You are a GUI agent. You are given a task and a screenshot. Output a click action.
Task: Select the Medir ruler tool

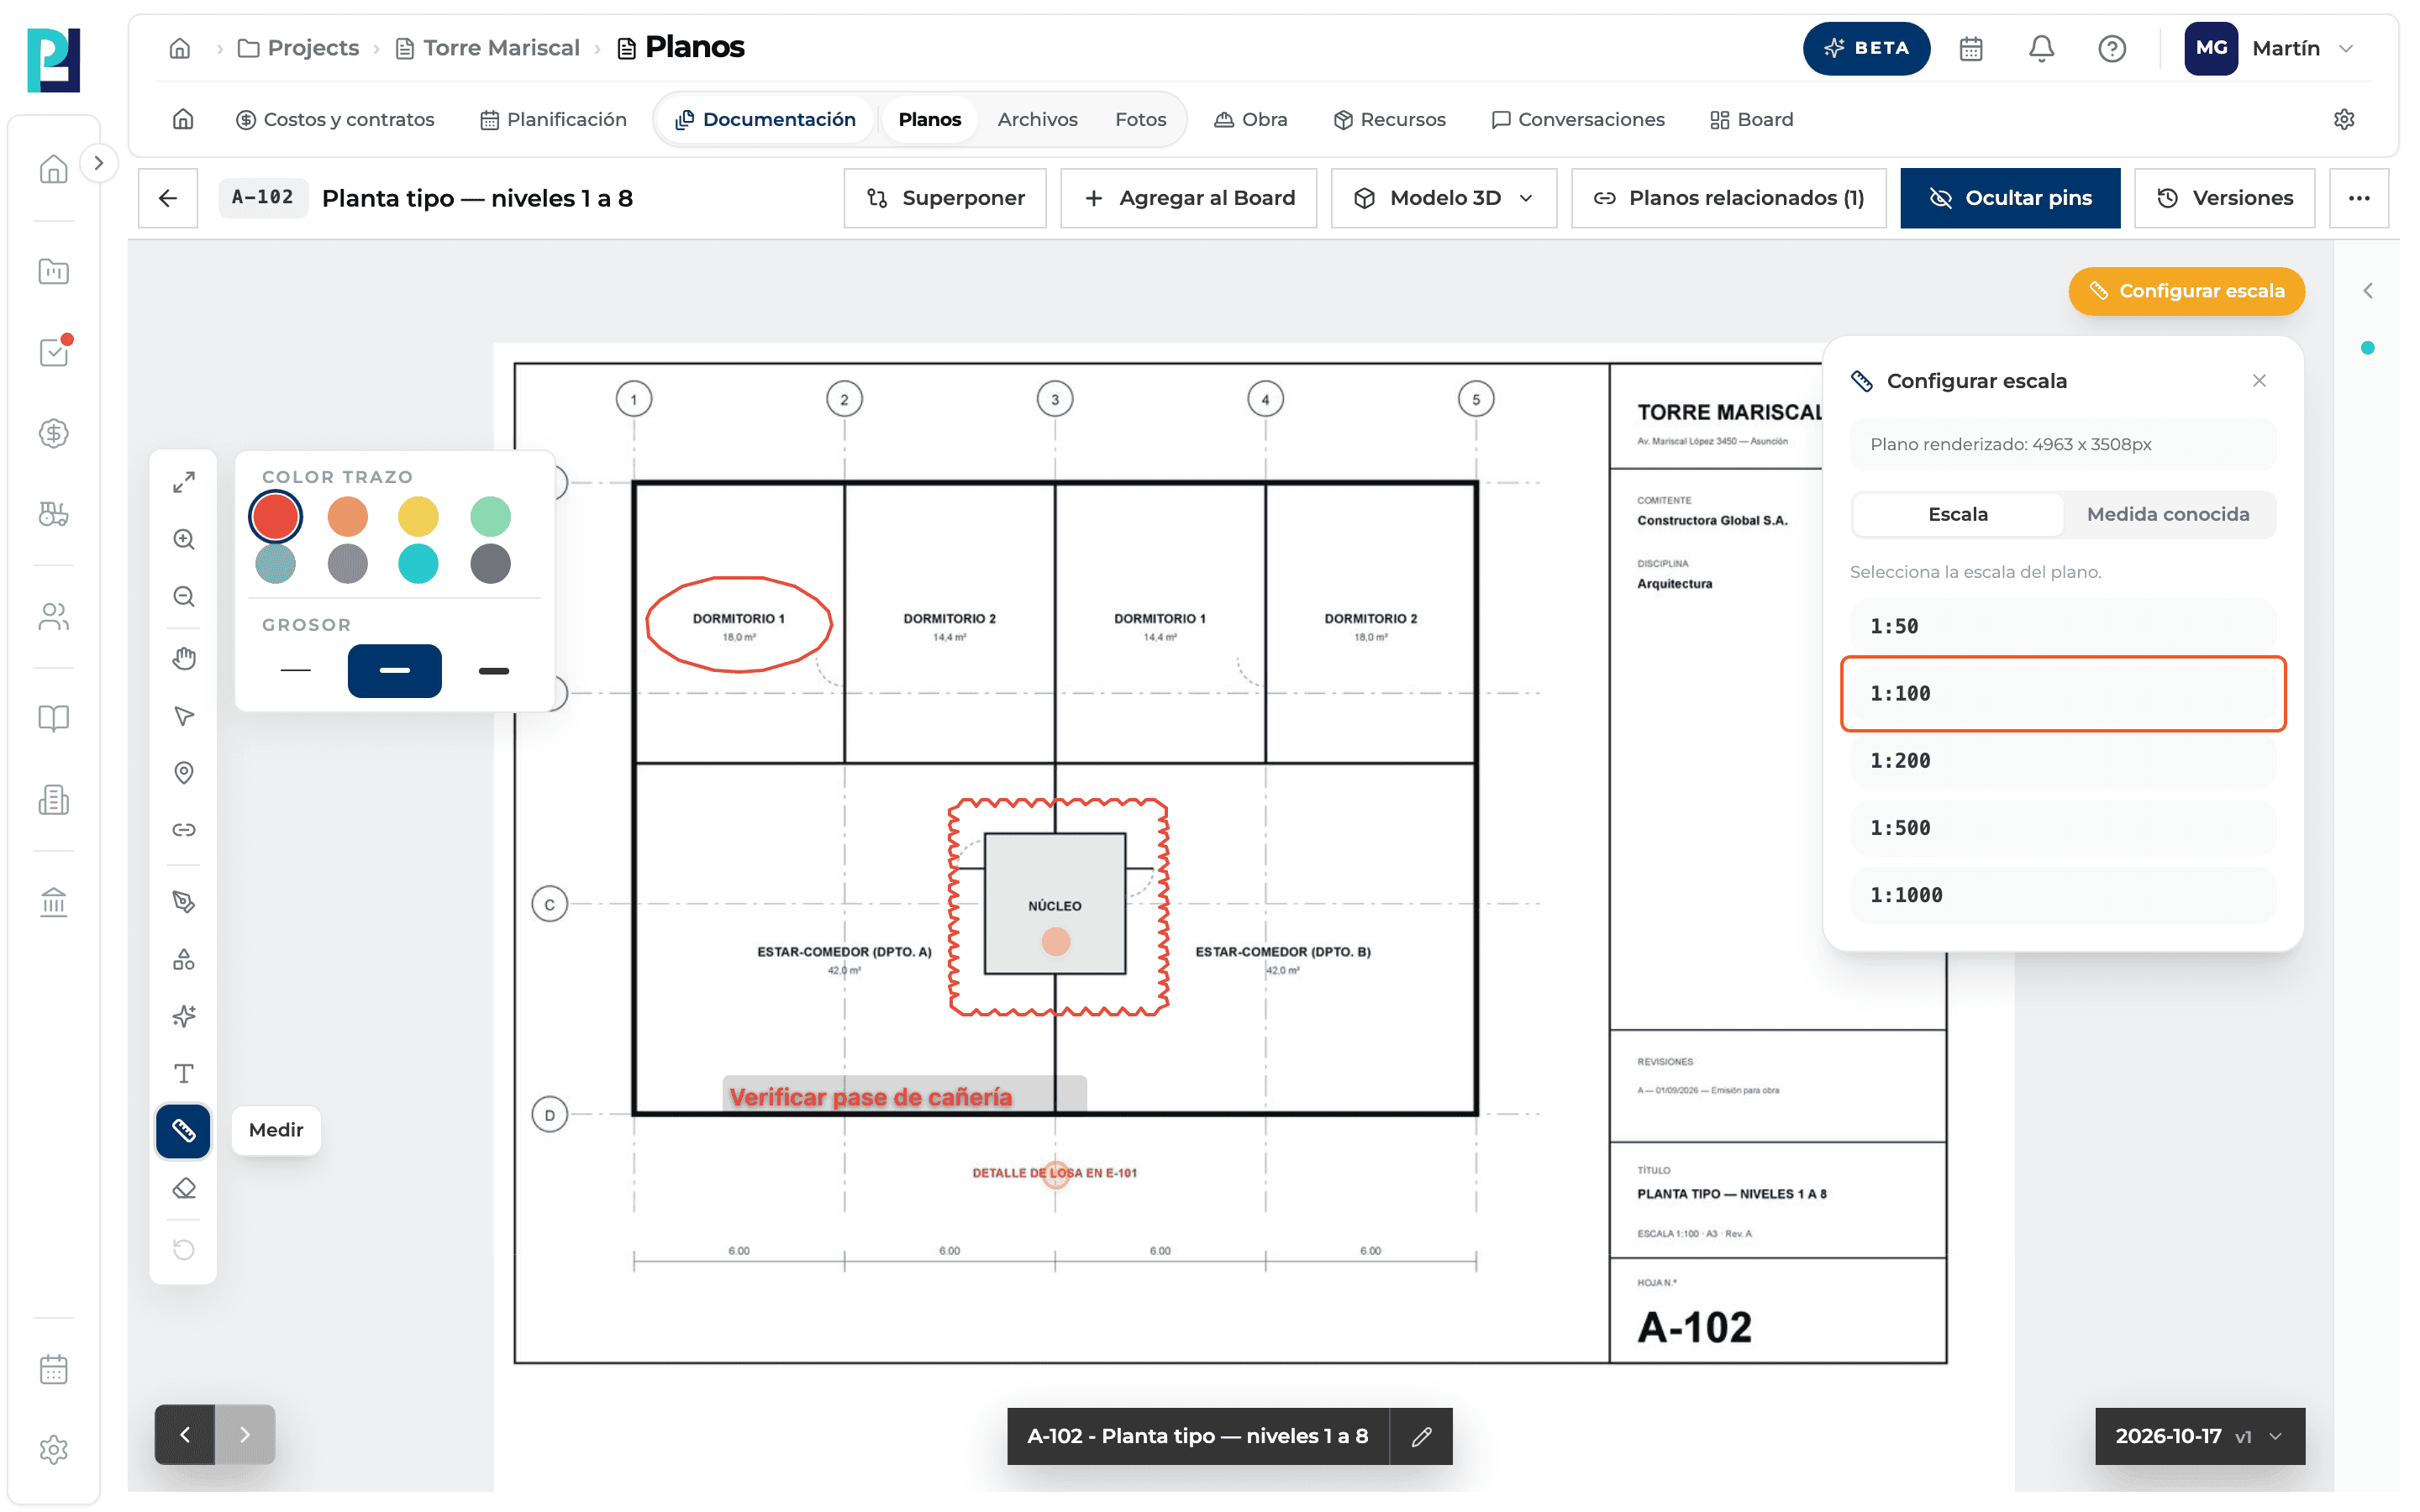pyautogui.click(x=183, y=1130)
